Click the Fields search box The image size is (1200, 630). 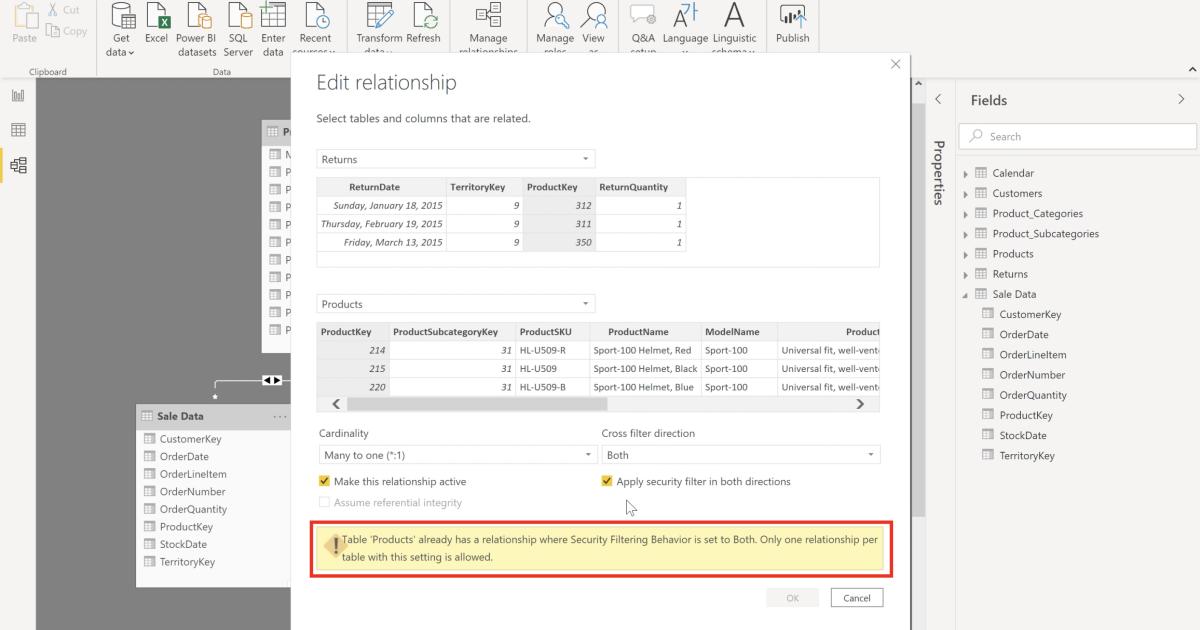1077,136
